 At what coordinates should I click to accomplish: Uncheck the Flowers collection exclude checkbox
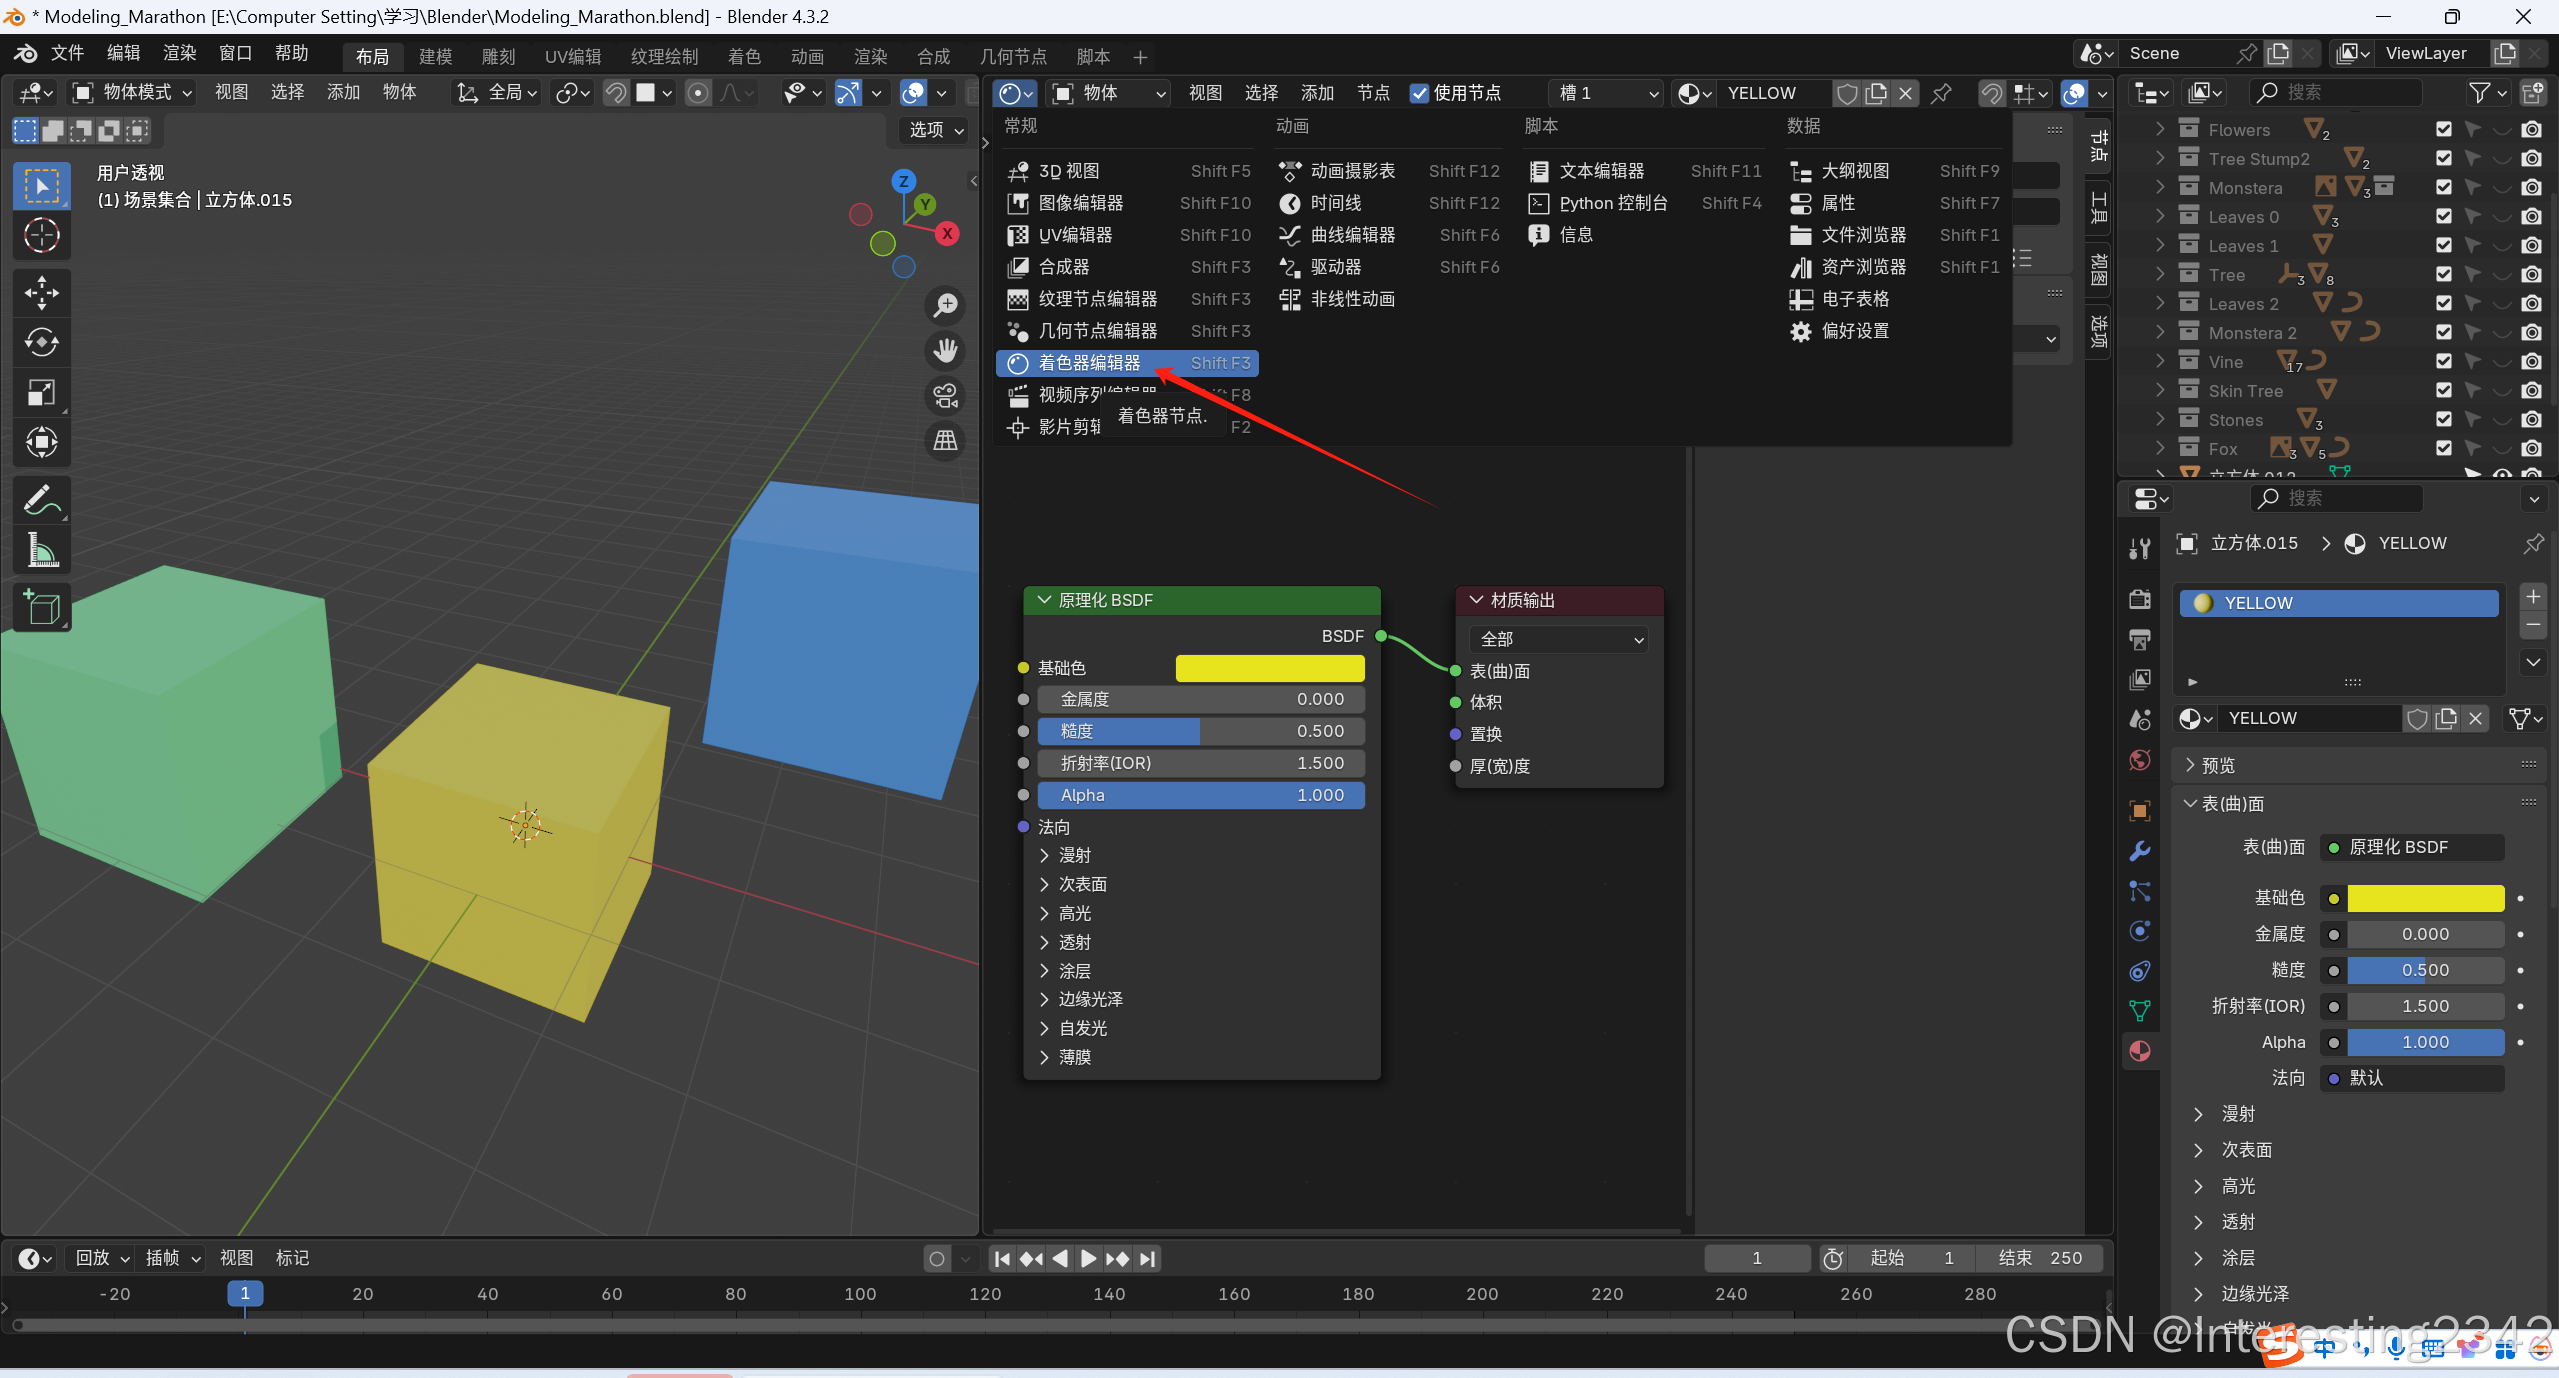click(x=2443, y=129)
